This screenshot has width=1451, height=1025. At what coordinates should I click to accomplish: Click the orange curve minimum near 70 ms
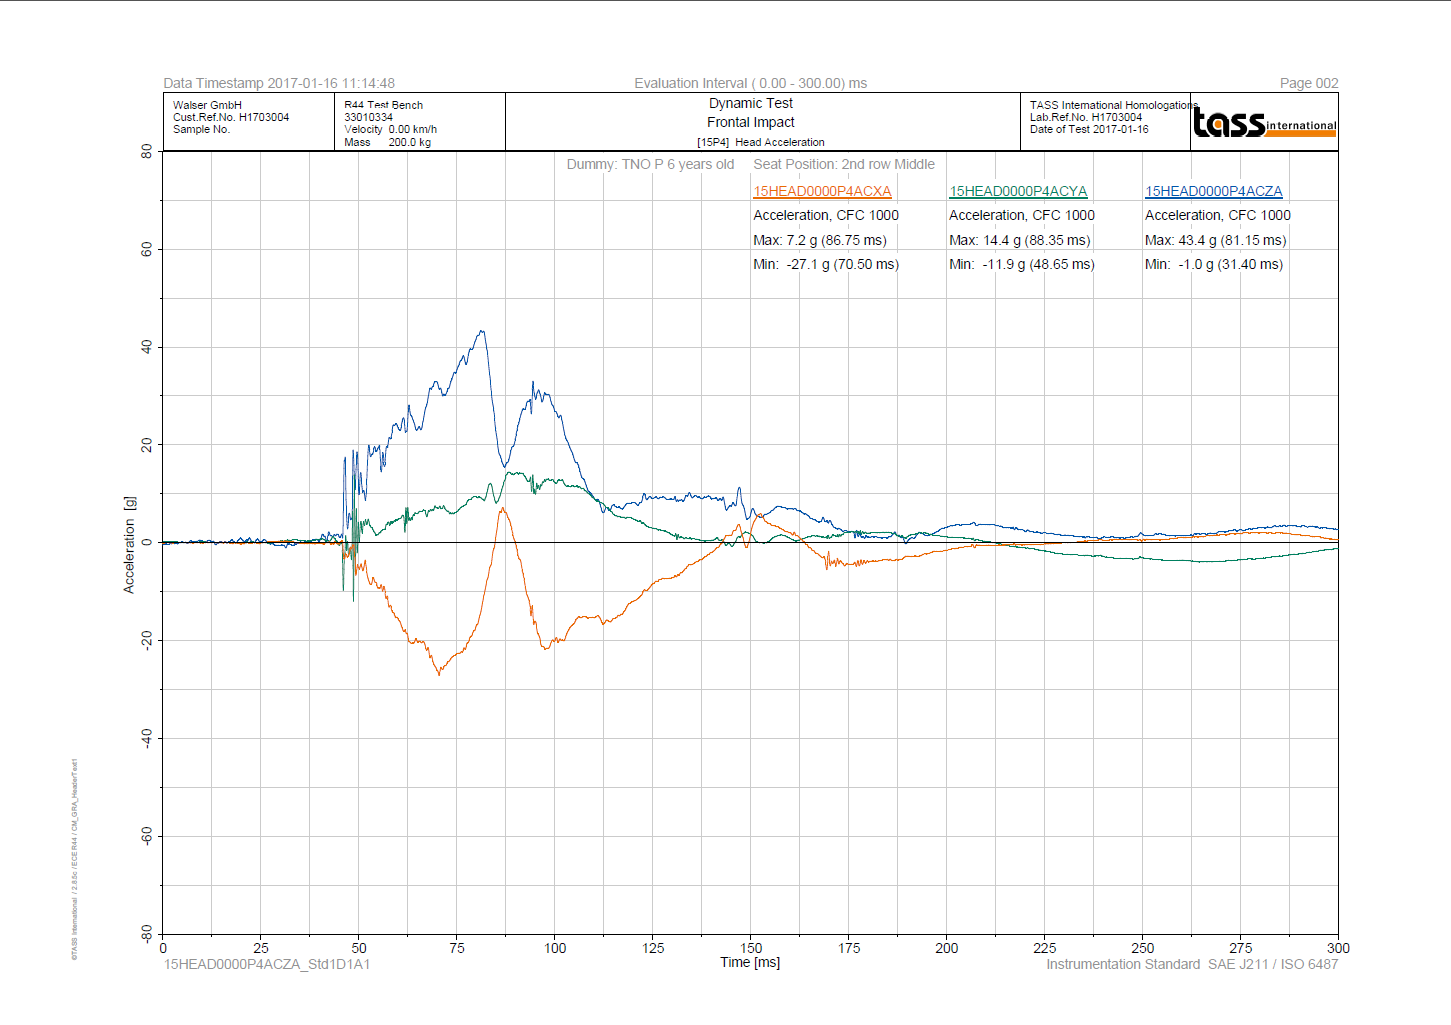click(438, 674)
